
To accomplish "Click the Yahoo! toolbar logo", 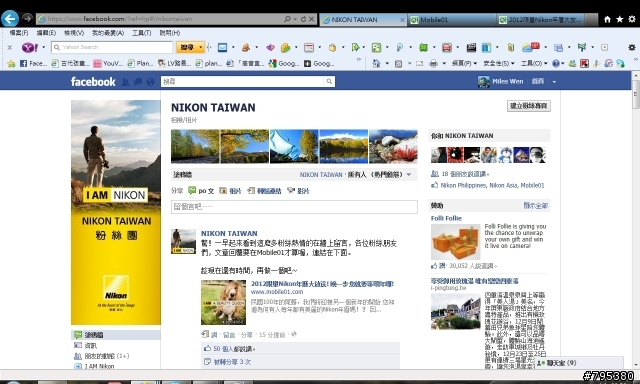I will [30, 47].
